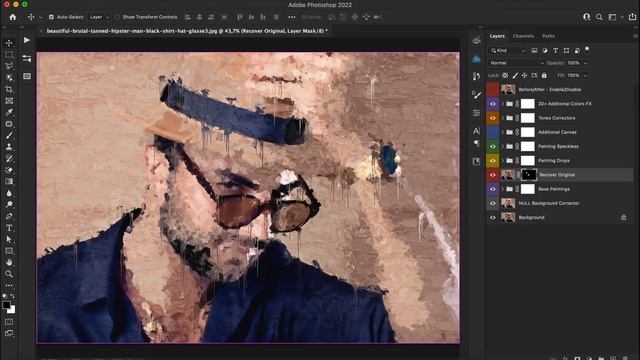Select the Brush tool
640x360 pixels.
pos(9,135)
